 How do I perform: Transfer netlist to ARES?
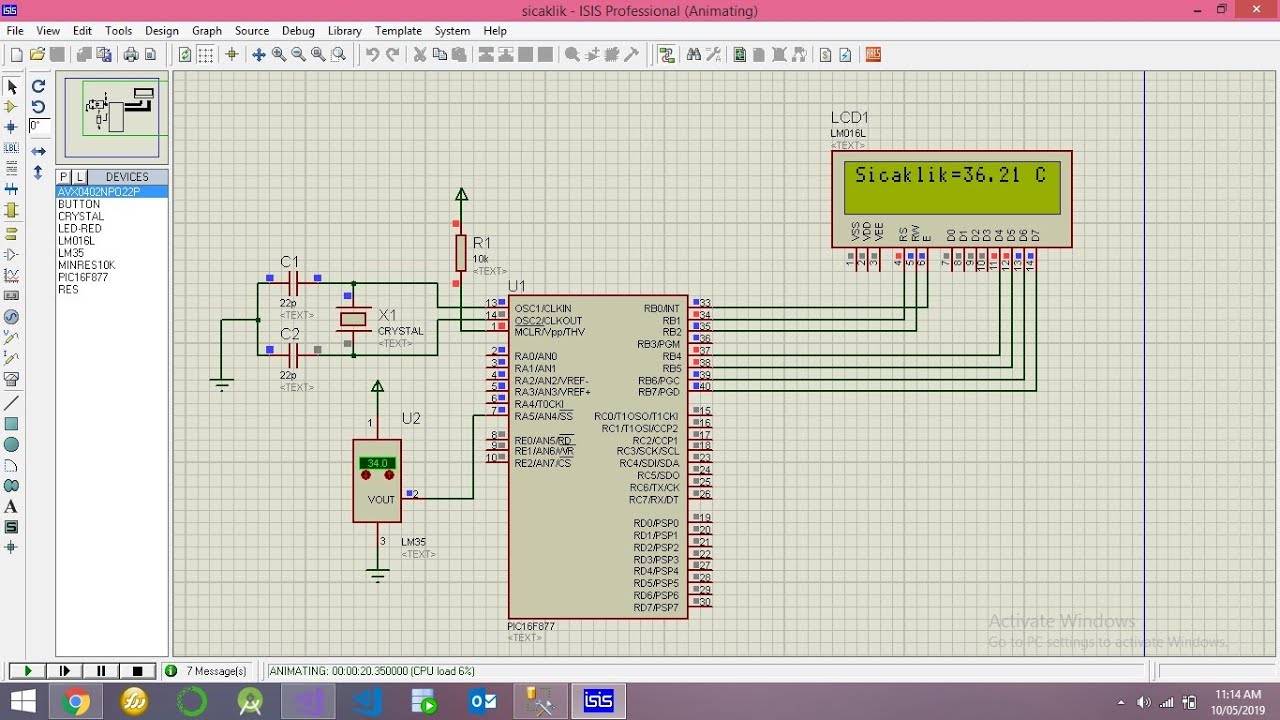(873, 55)
